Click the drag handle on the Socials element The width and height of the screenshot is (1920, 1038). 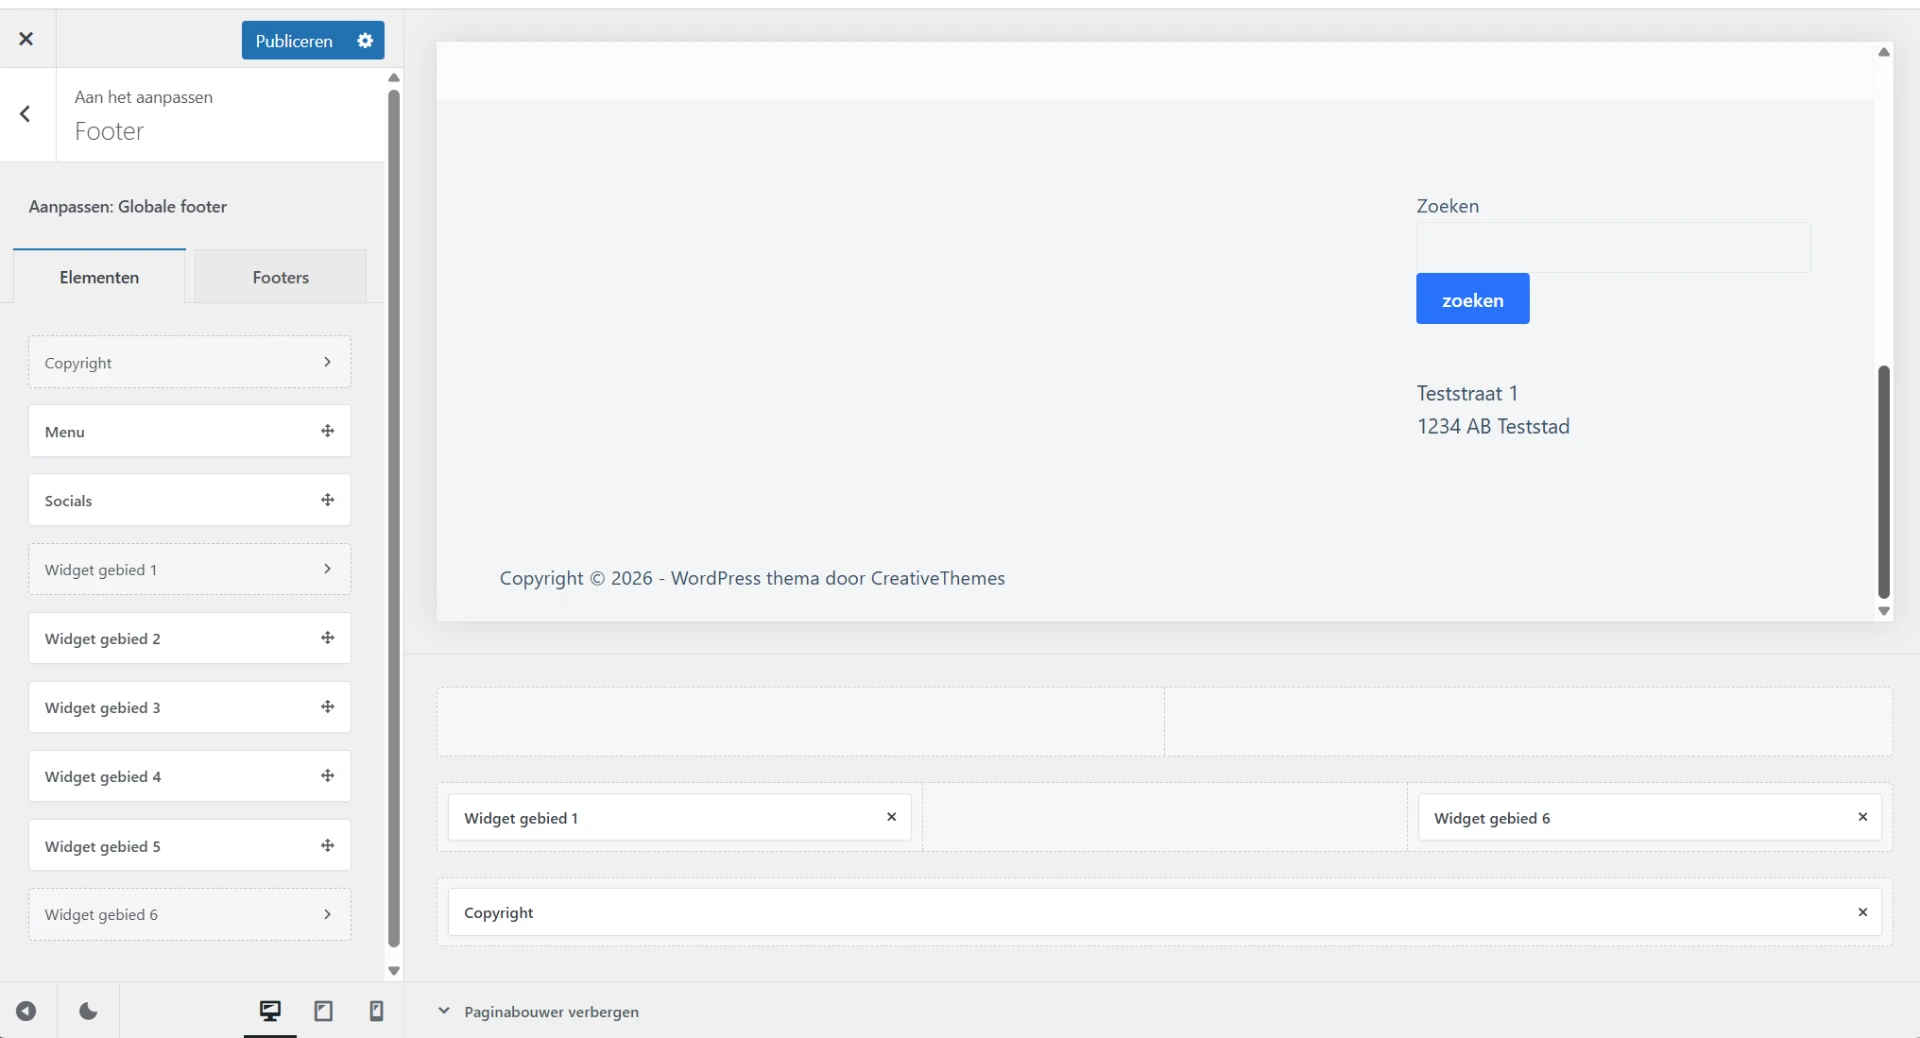(x=328, y=500)
